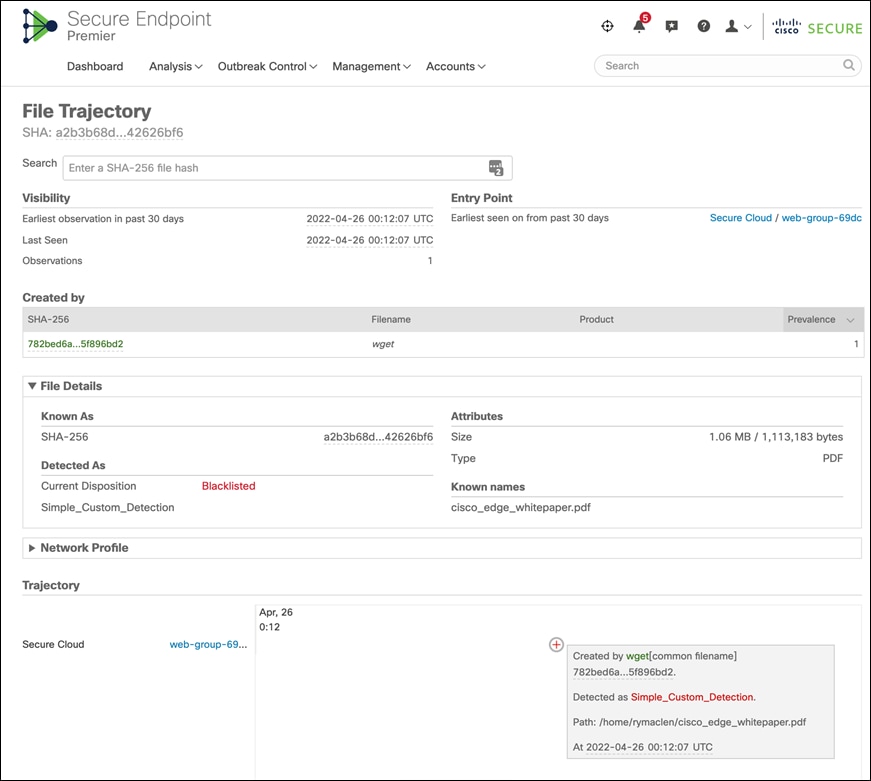Screen dimensions: 871x781
Task: Click the Enter a SHA-256 file hash field
Action: (x=287, y=168)
